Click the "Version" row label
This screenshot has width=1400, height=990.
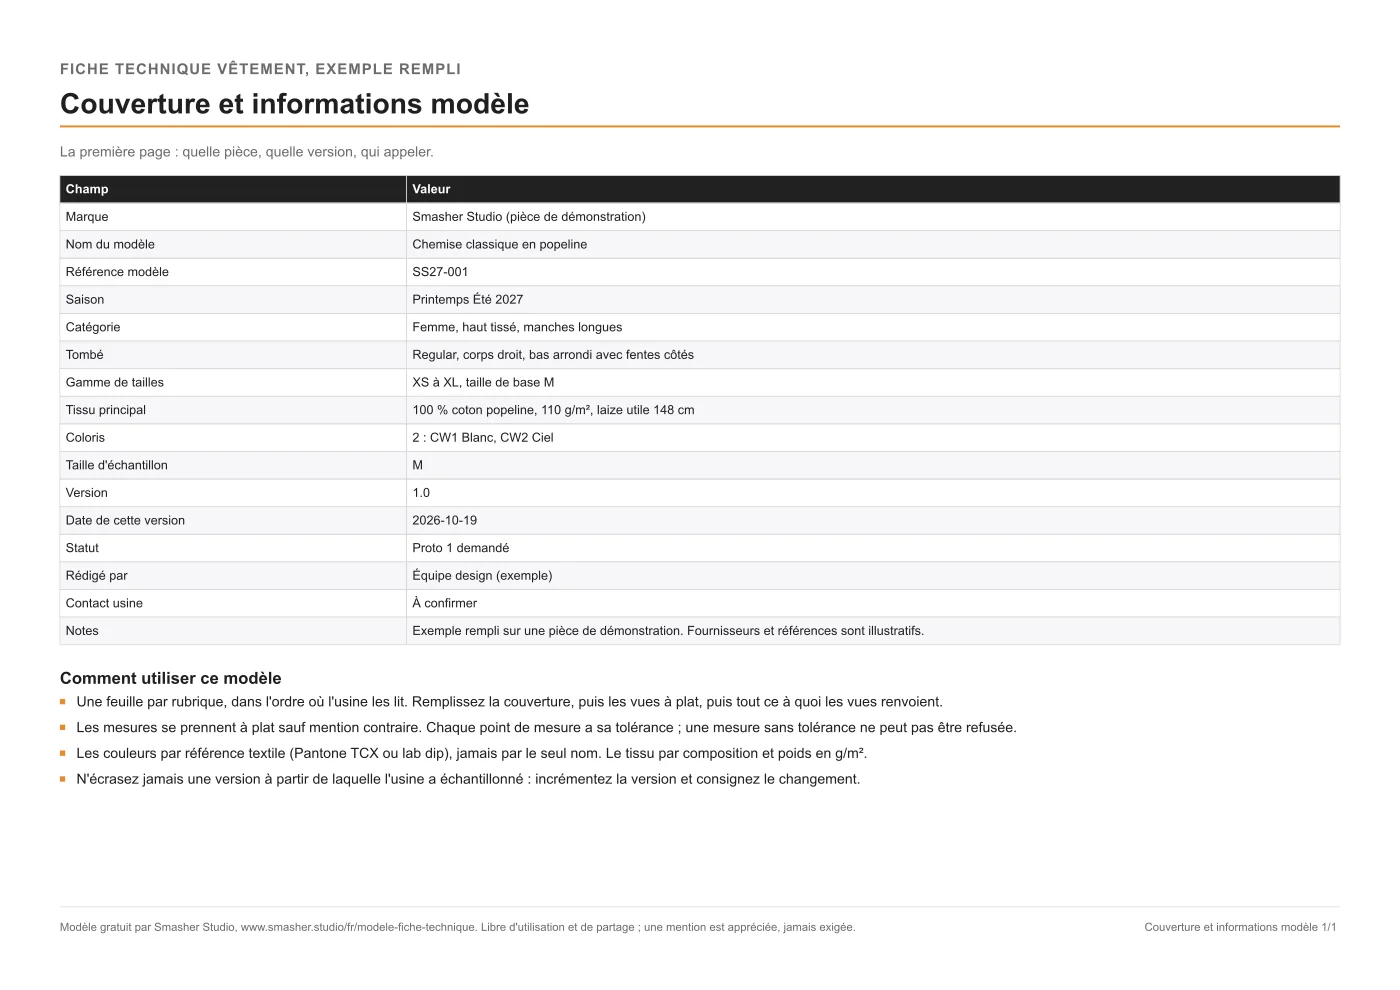87,493
